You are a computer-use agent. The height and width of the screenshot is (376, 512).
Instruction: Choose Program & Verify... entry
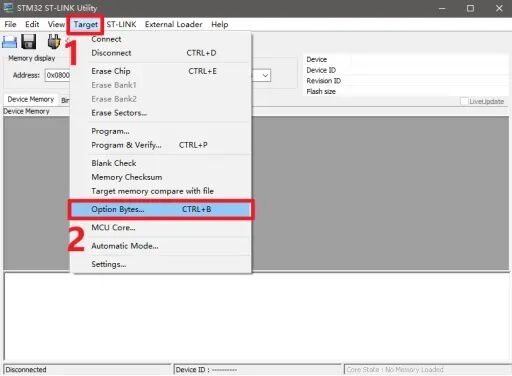coord(161,145)
